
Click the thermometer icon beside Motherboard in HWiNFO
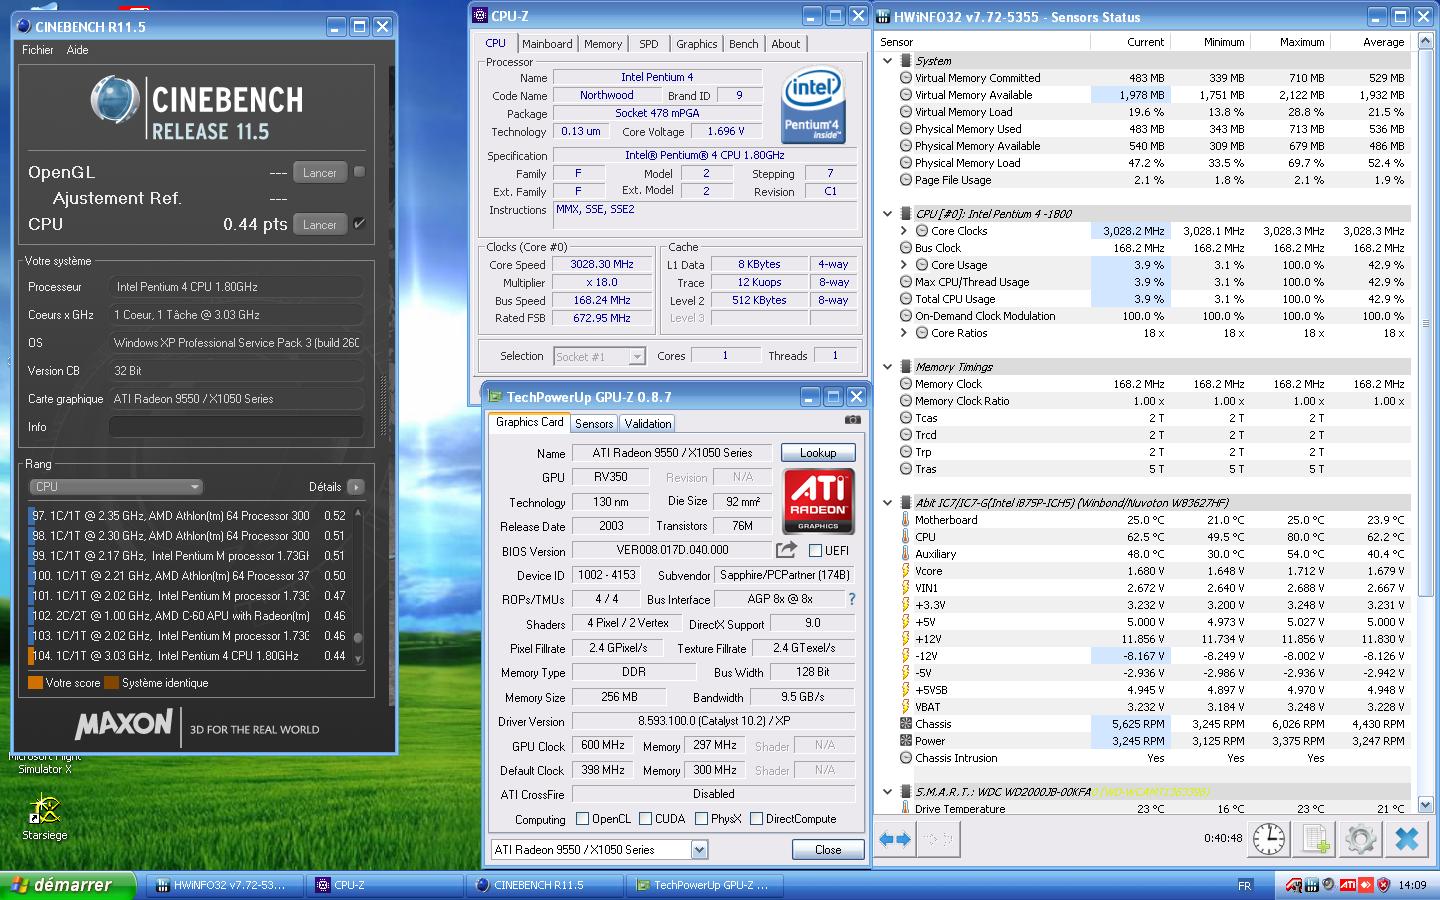pyautogui.click(x=906, y=520)
